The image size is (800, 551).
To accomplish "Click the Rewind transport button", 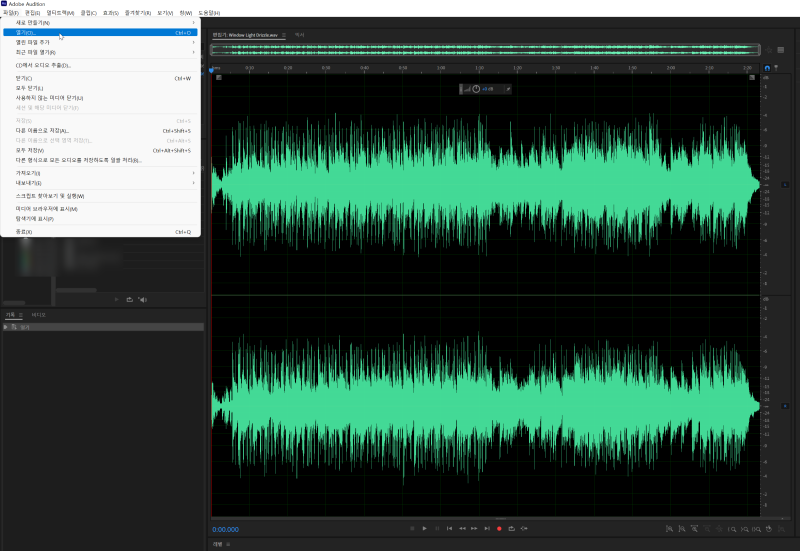I will click(x=462, y=529).
